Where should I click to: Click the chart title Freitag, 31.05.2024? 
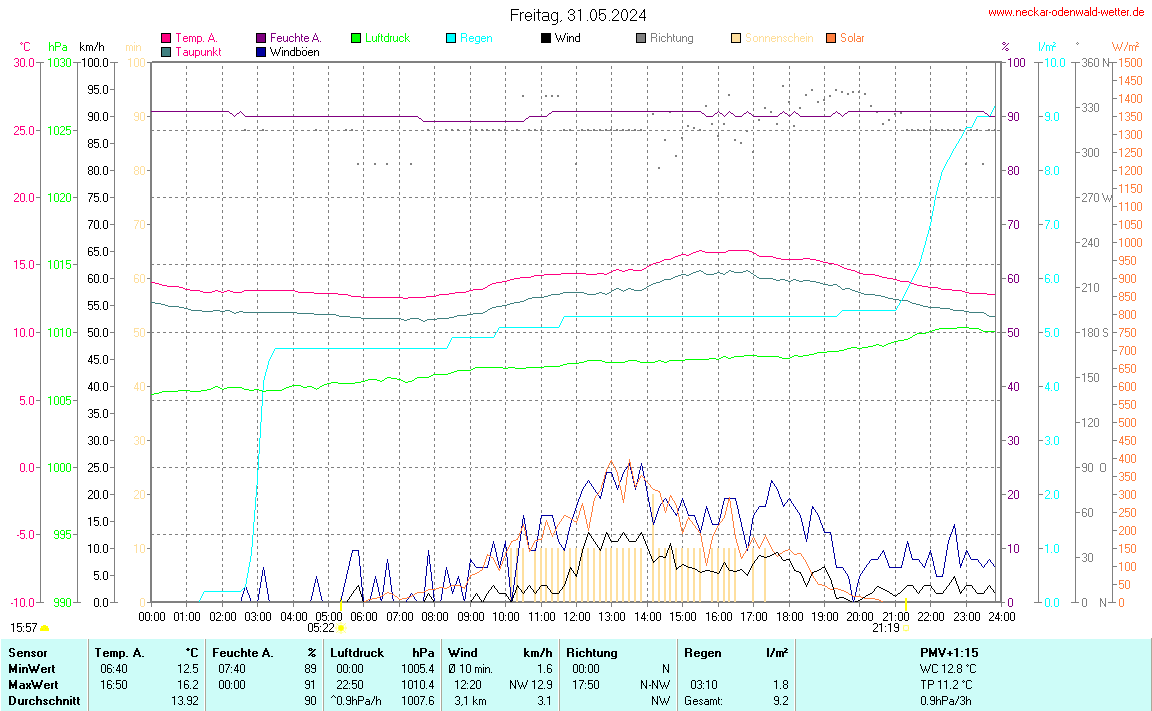click(x=577, y=15)
